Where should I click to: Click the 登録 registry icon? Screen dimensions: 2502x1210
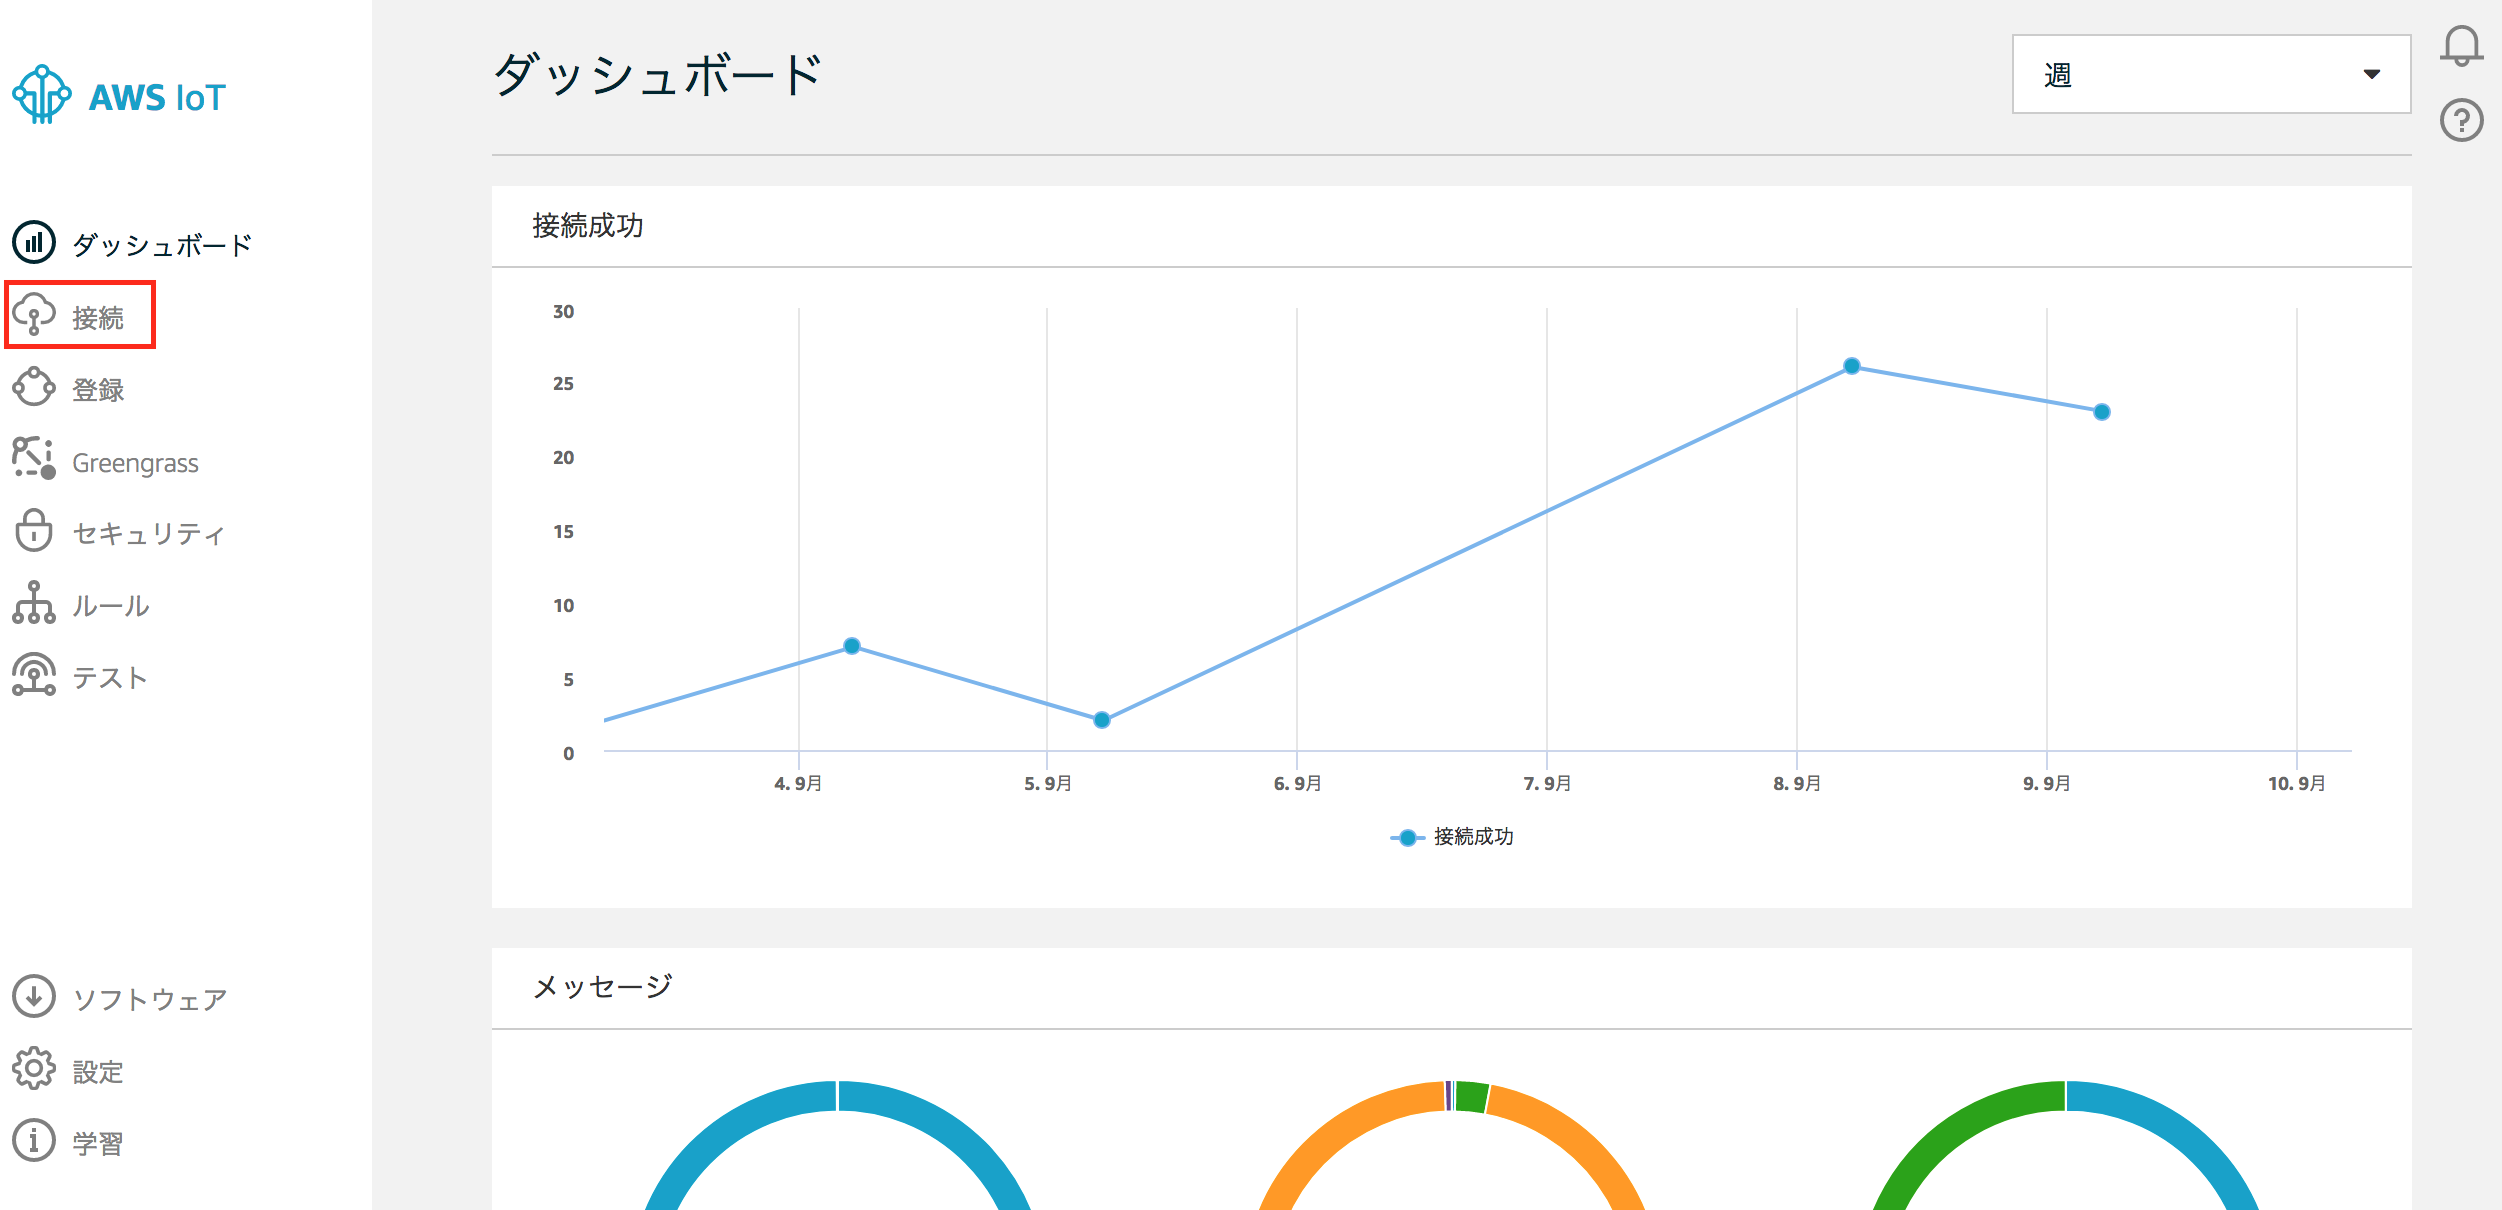click(34, 387)
